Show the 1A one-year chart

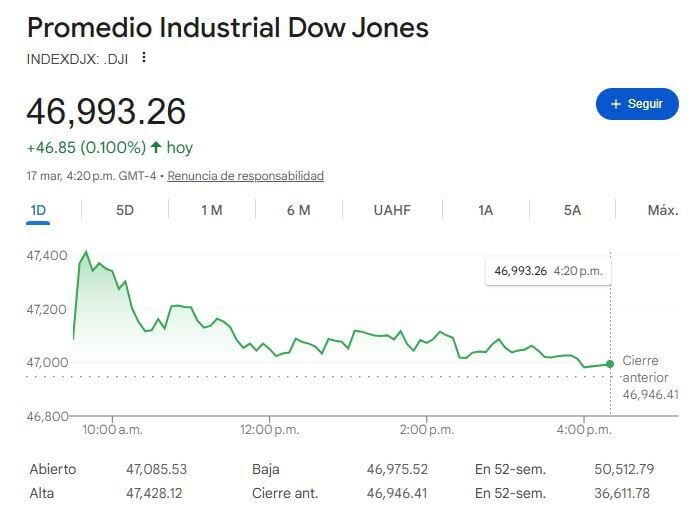coord(485,210)
